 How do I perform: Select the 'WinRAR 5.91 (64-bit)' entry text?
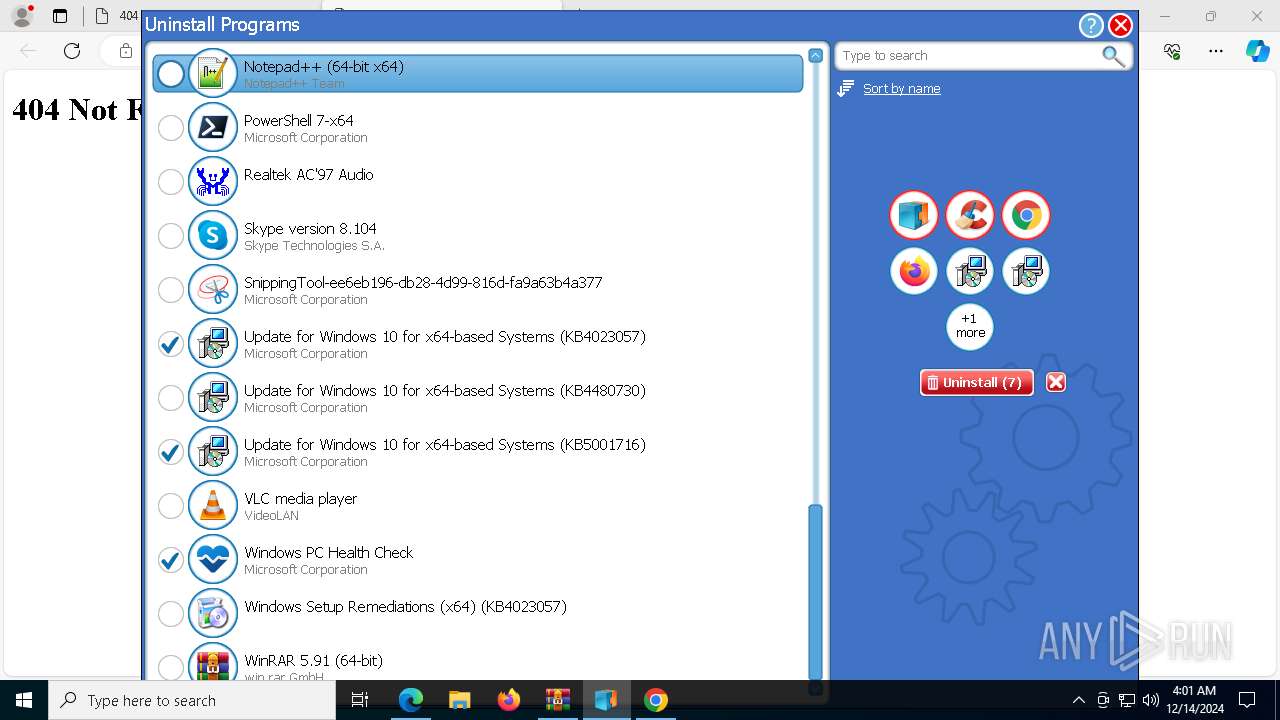coord(313,660)
